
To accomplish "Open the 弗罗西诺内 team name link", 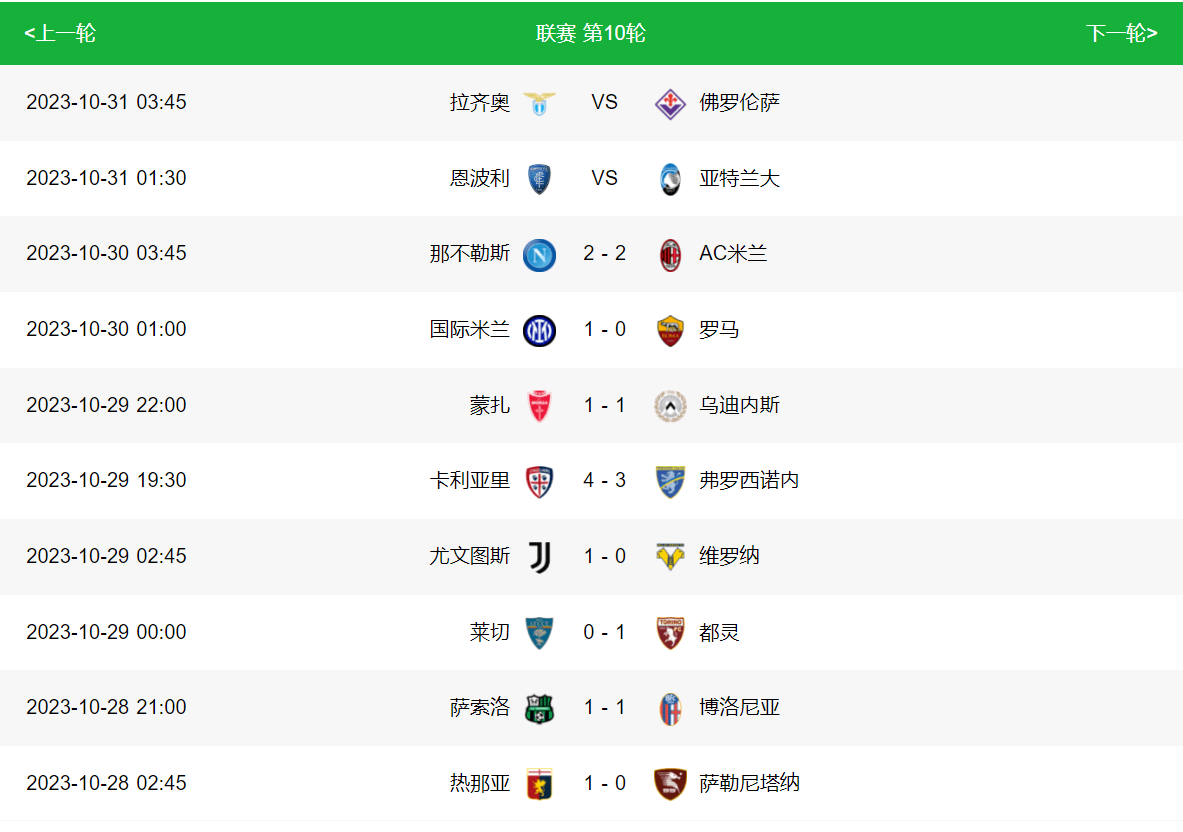I will [749, 481].
